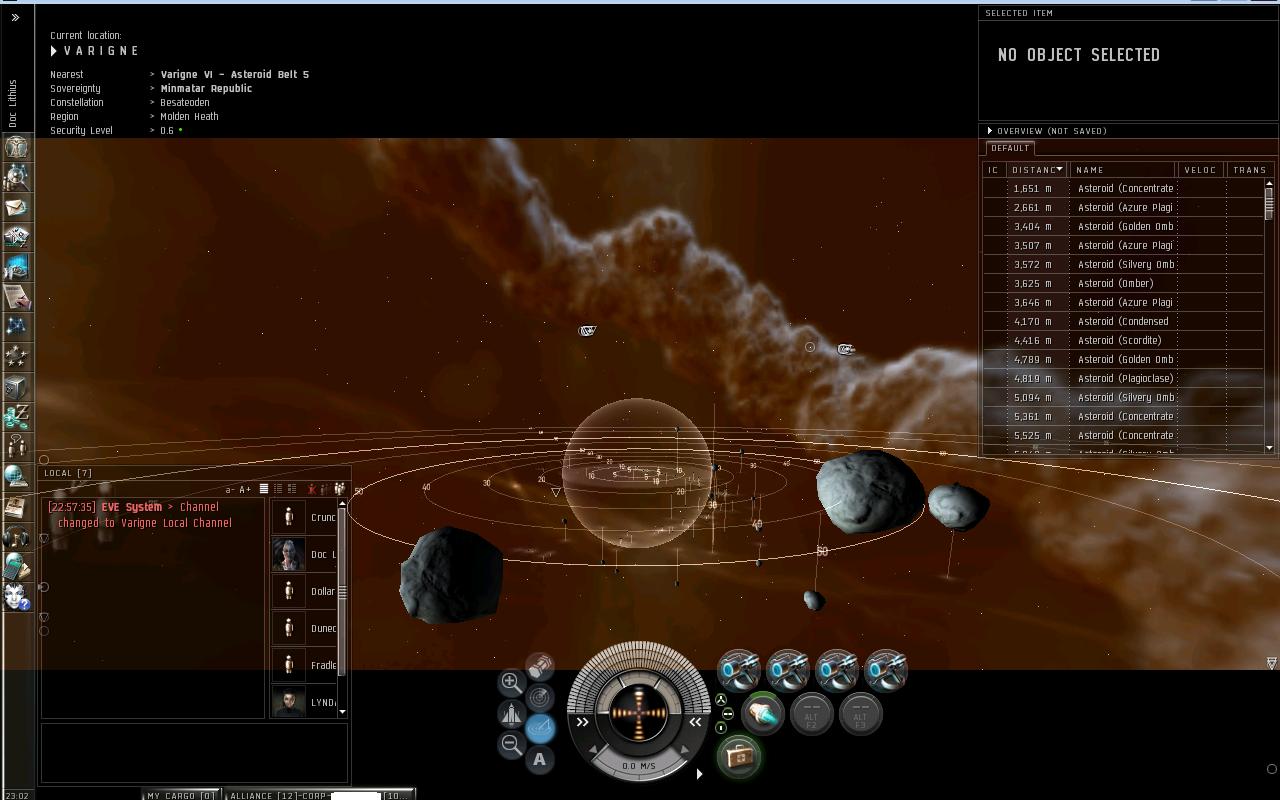Open the notepad with pen sidebar icon
Viewport: 1280px width, 800px height.
(16, 297)
